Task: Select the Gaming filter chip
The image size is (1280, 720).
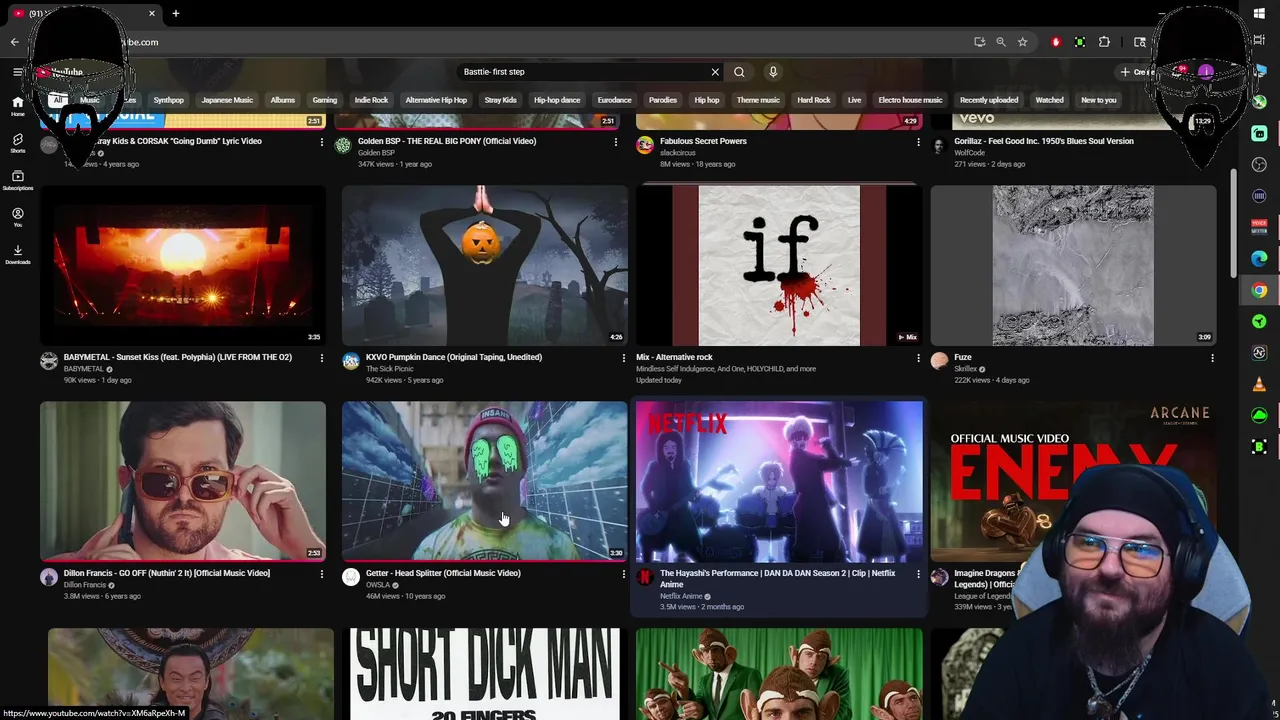Action: (x=325, y=100)
